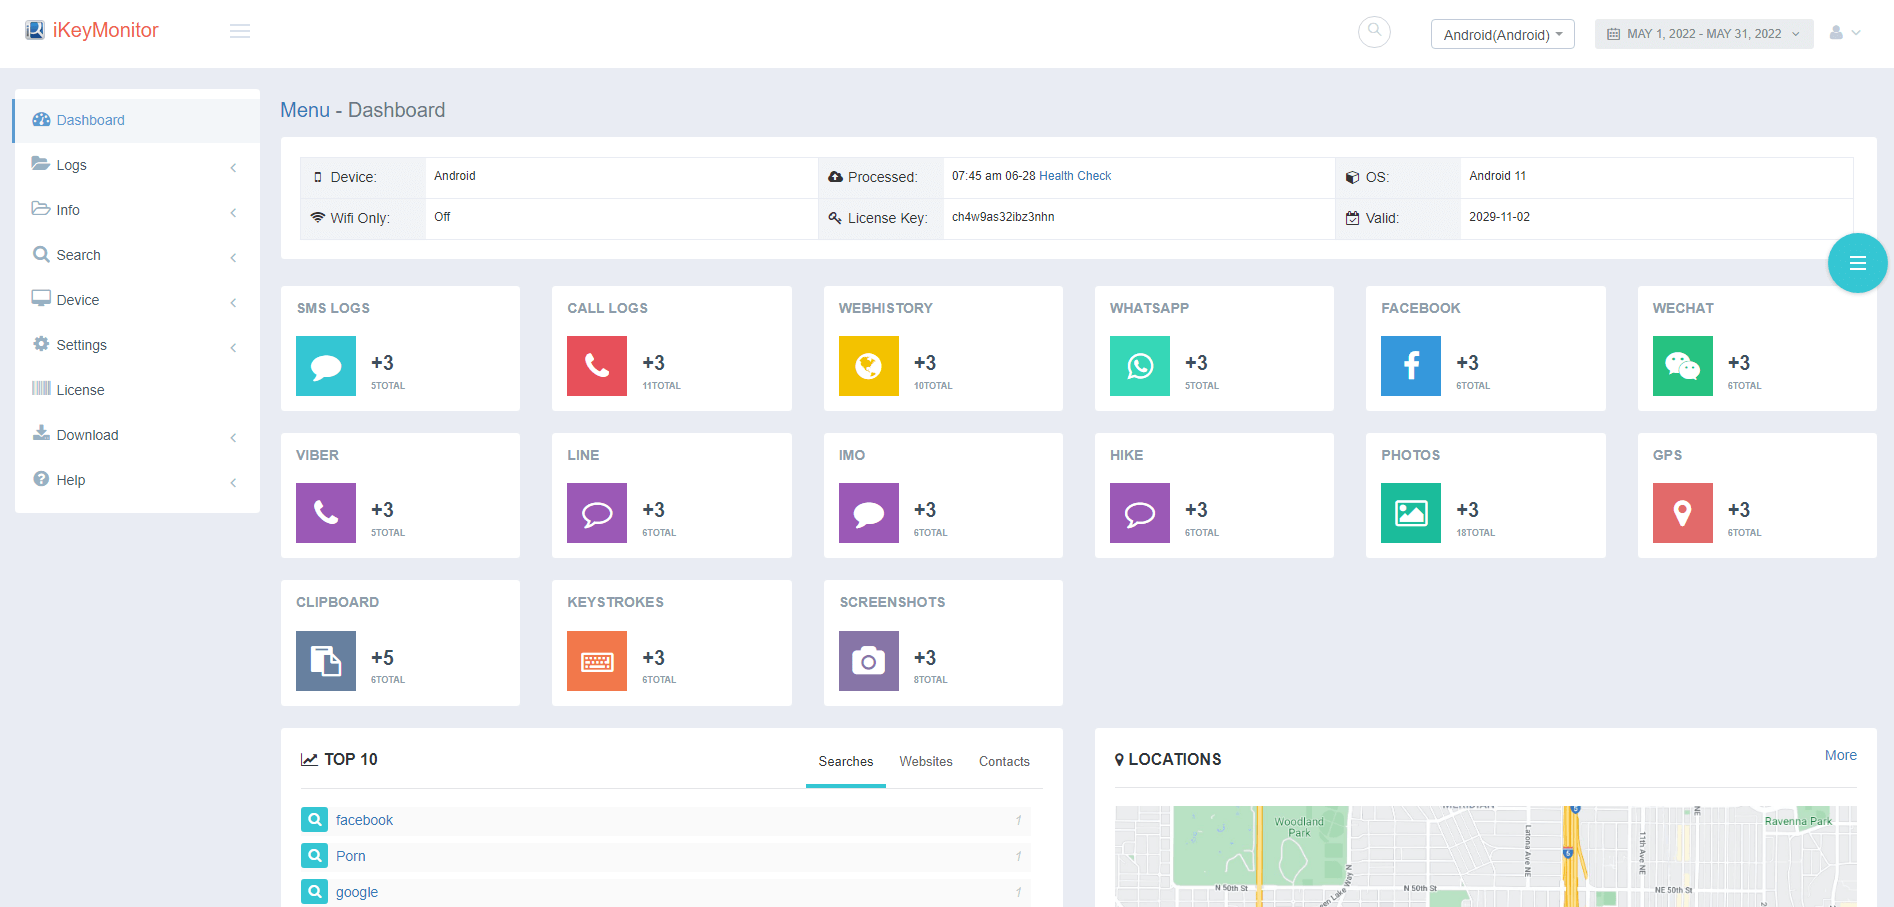Click the top bar search magnifier icon

click(x=1374, y=32)
